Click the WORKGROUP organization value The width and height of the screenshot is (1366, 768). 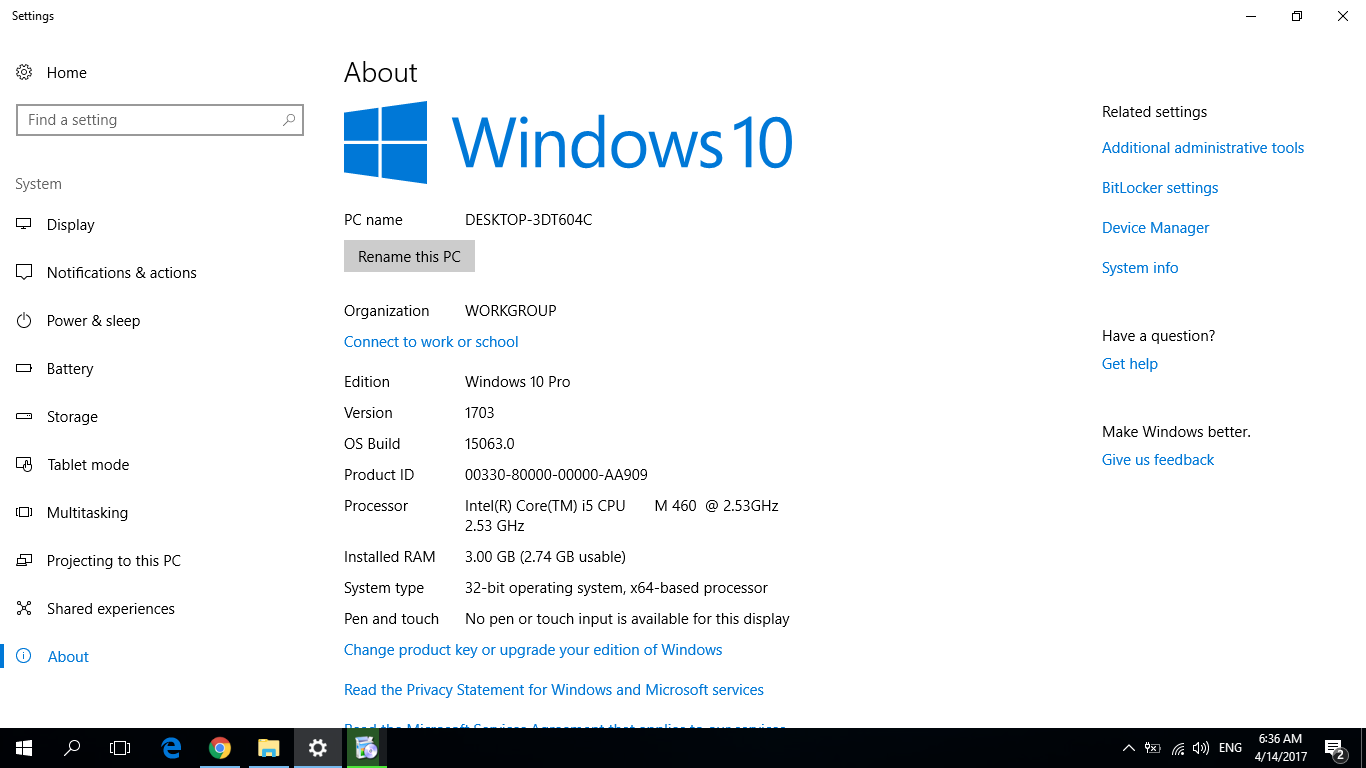[x=510, y=311]
